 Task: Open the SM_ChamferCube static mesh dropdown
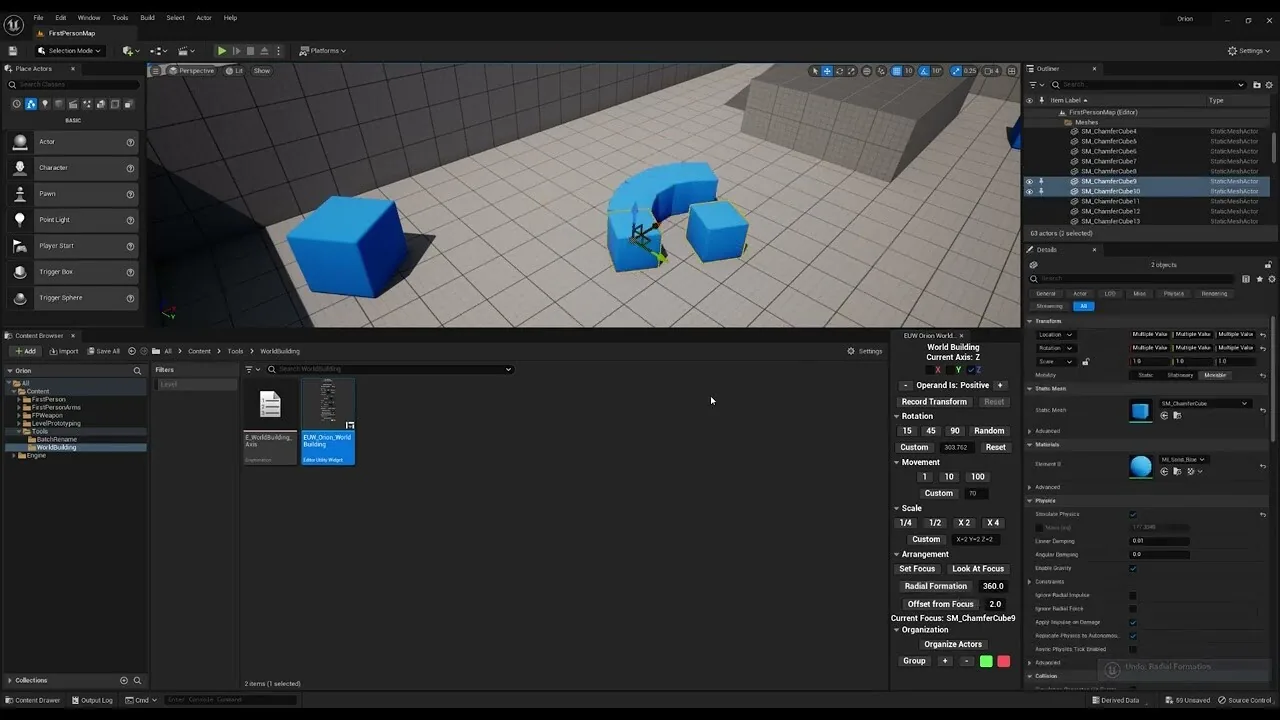(x=1205, y=404)
